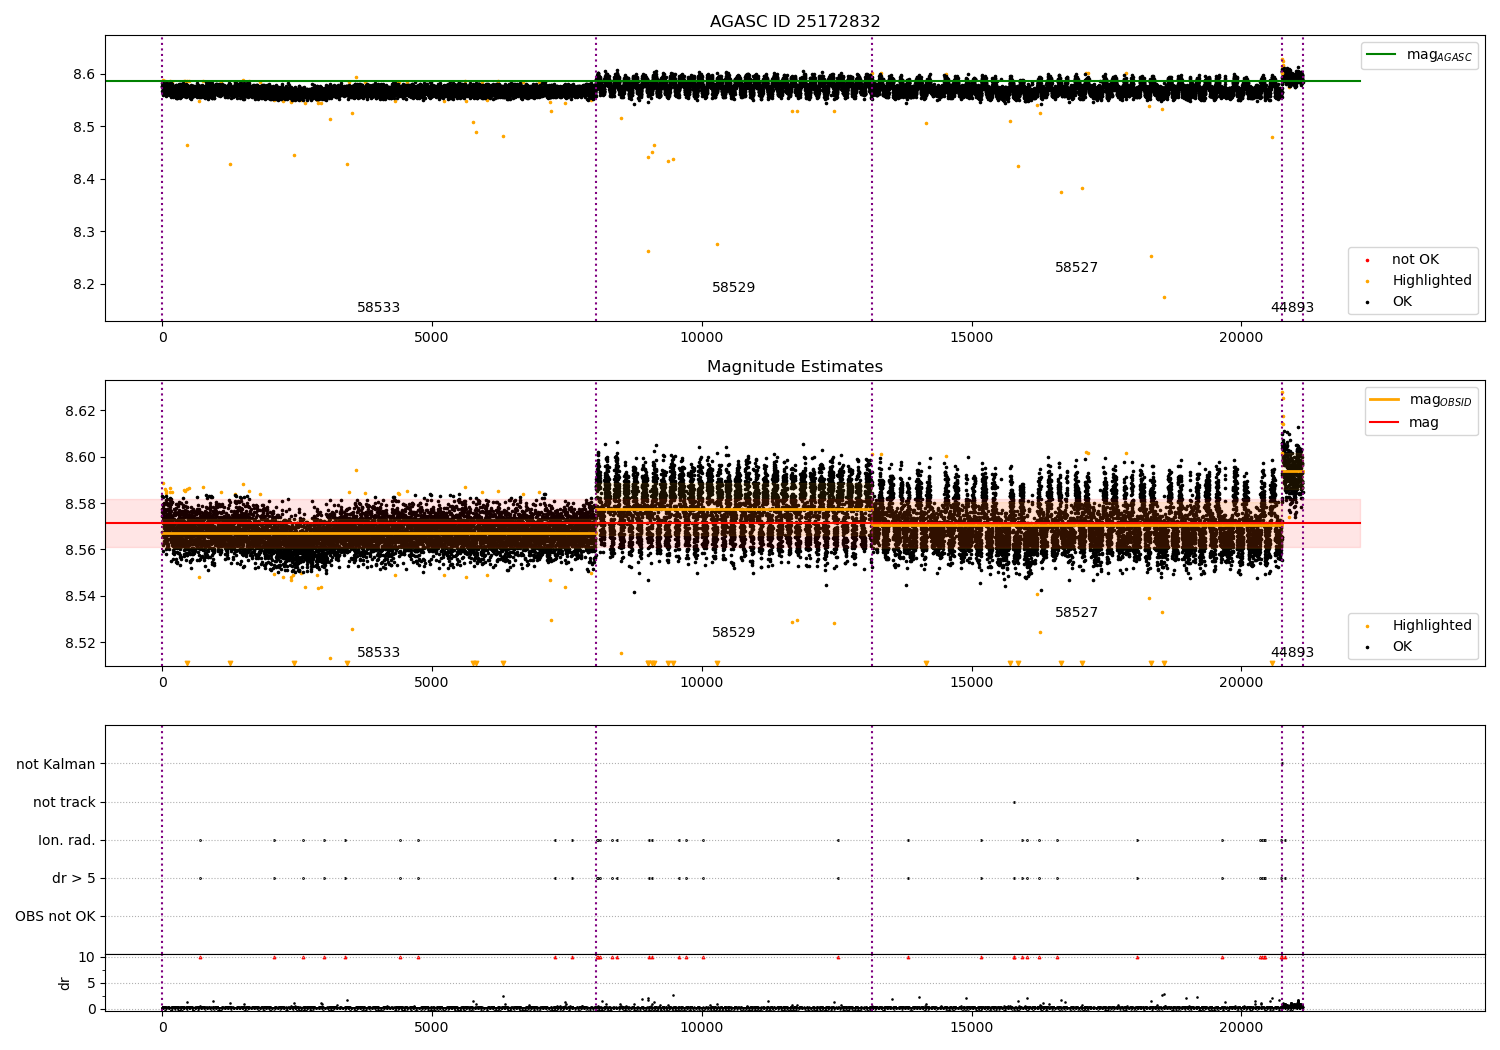The width and height of the screenshot is (1500, 1050).
Task: Click the 8.4 y-axis tick in top plot
Action: pos(84,180)
